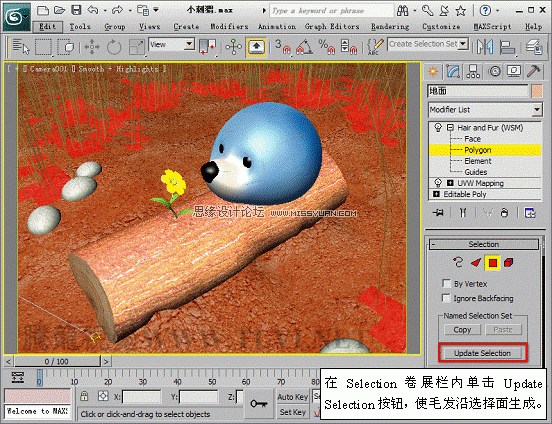The width and height of the screenshot is (552, 424).
Task: Select Guides sub-object level in stack
Action: click(476, 172)
